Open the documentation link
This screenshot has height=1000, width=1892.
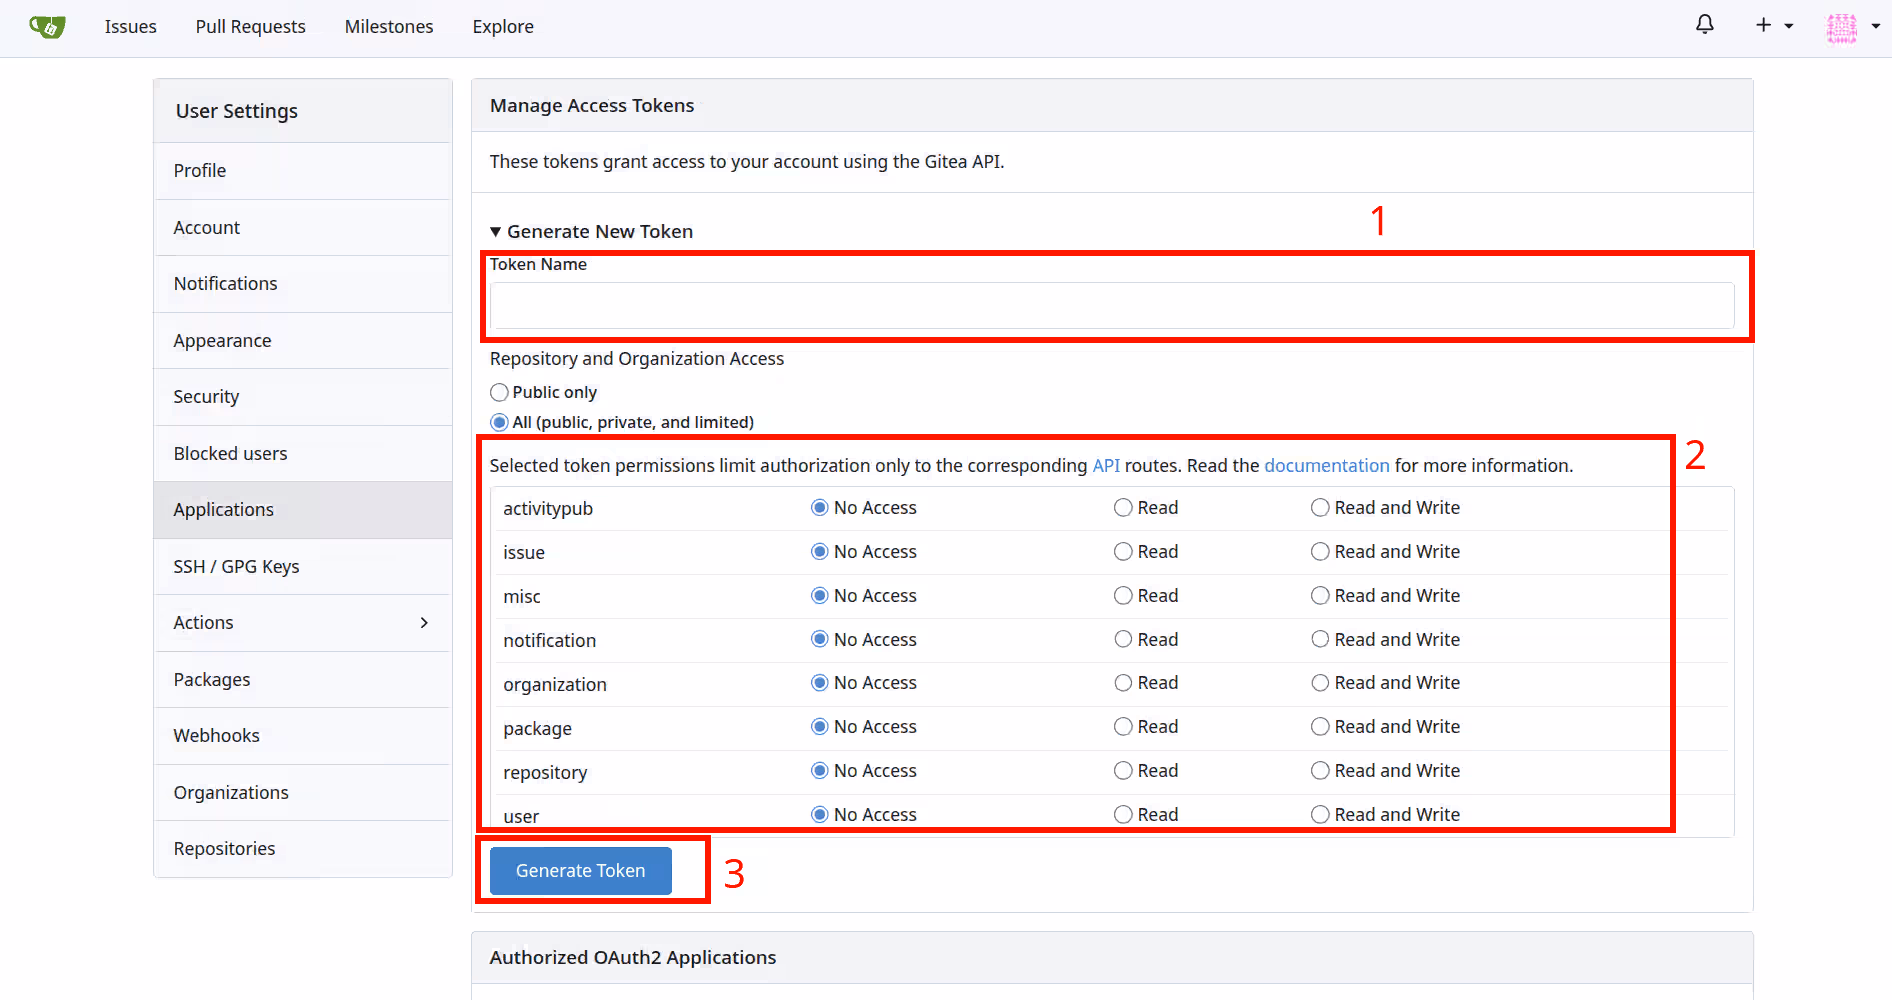[1326, 466]
